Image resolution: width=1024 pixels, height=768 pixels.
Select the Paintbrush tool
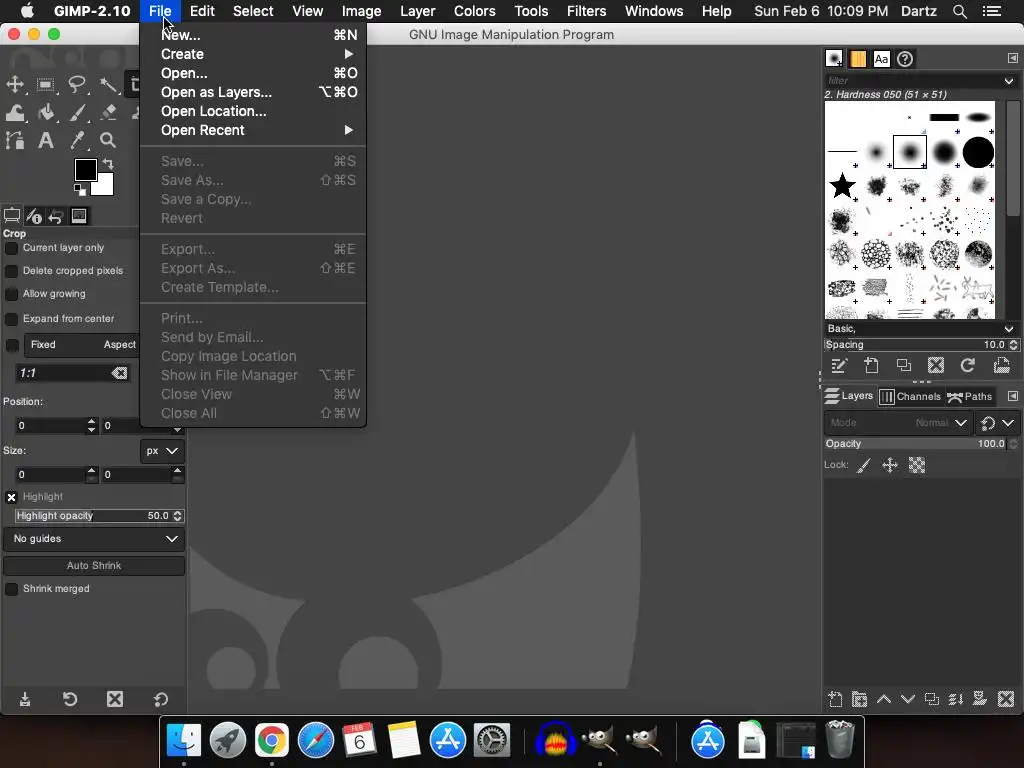coord(77,112)
